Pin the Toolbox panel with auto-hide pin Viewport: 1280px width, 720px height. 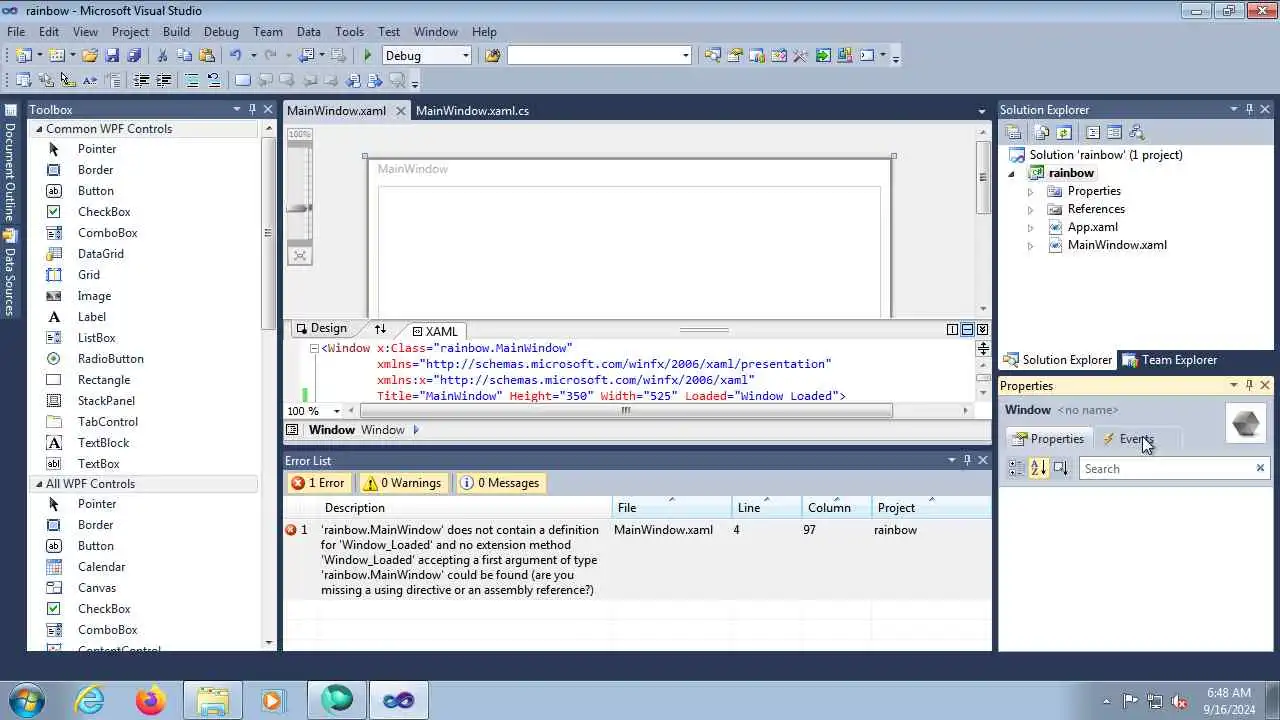click(252, 109)
